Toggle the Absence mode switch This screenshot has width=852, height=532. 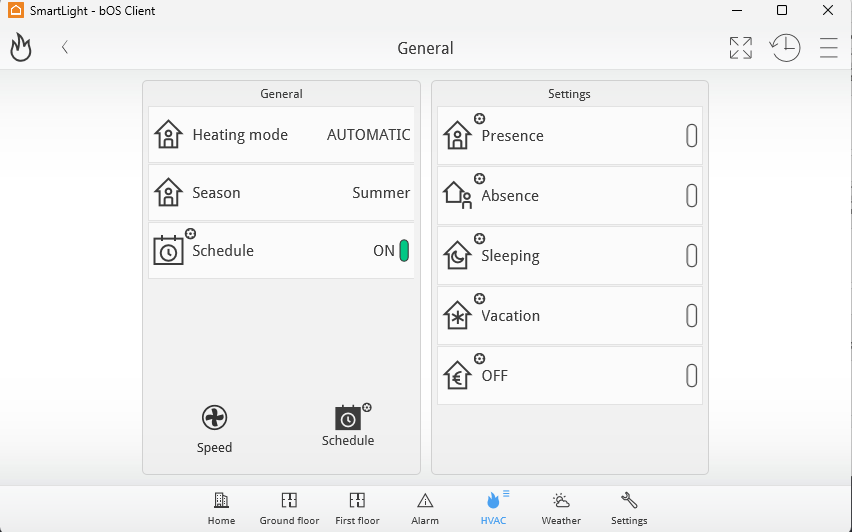[x=691, y=195]
